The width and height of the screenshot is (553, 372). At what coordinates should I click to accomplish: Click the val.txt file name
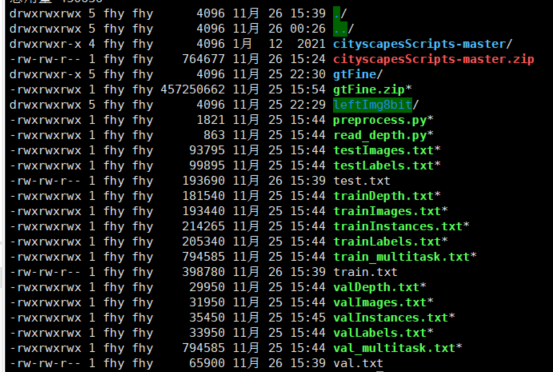tap(358, 363)
